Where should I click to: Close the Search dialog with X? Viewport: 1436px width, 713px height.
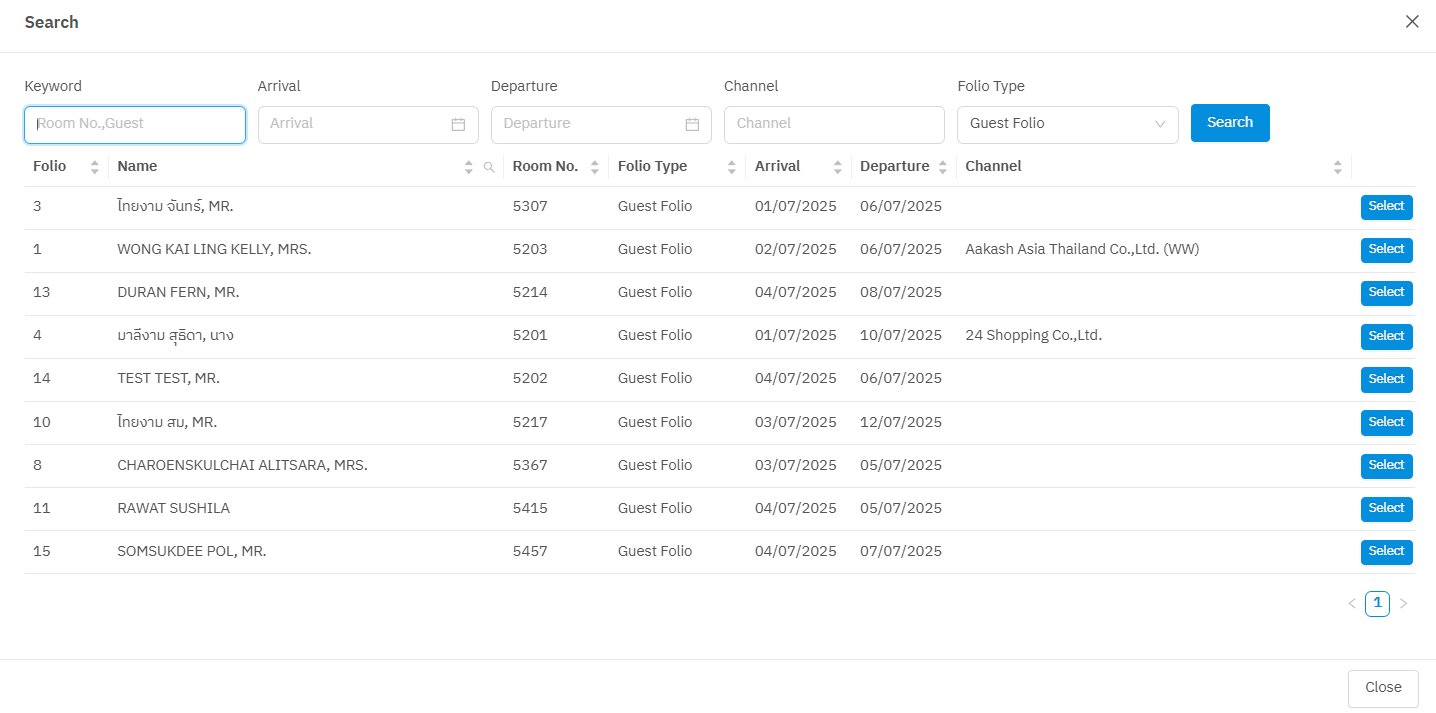(1412, 22)
